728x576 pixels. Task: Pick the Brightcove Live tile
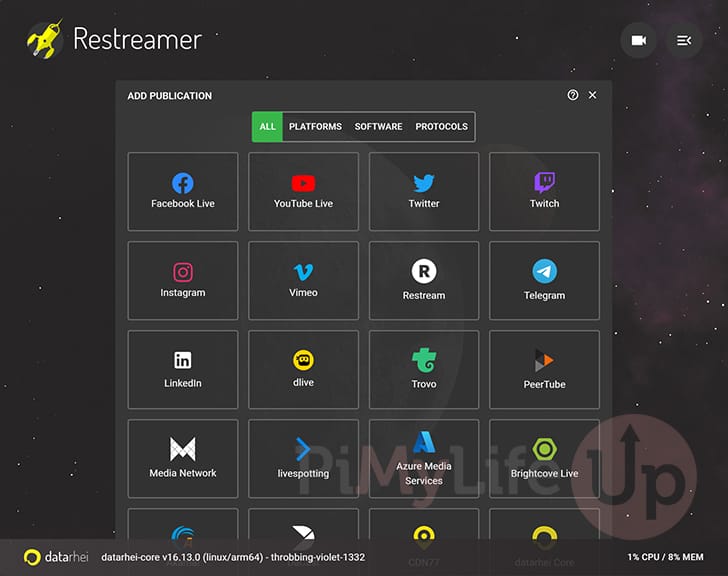[x=544, y=459]
